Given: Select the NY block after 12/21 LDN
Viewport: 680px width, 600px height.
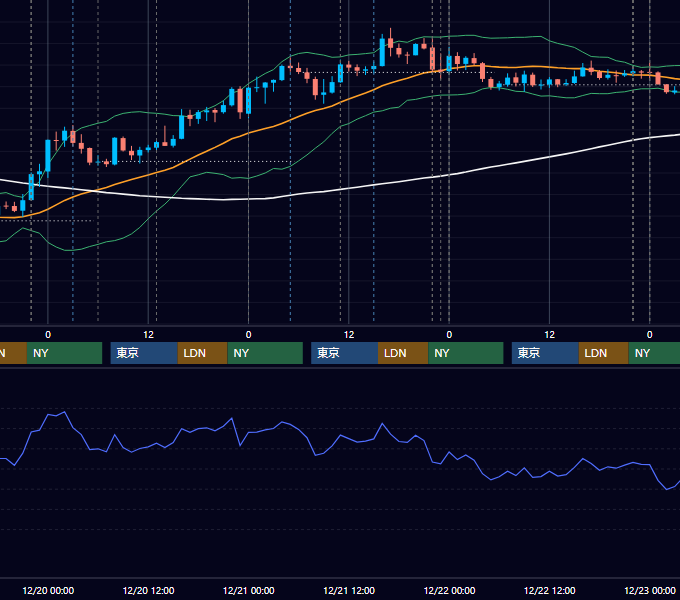Looking at the screenshot, I should click(466, 353).
